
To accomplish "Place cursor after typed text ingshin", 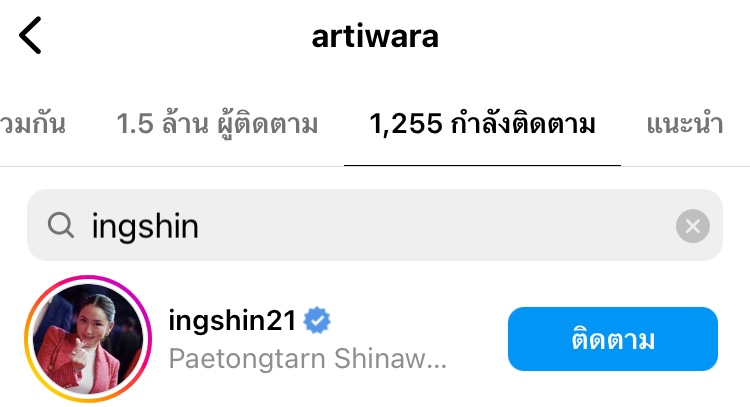I will (200, 226).
